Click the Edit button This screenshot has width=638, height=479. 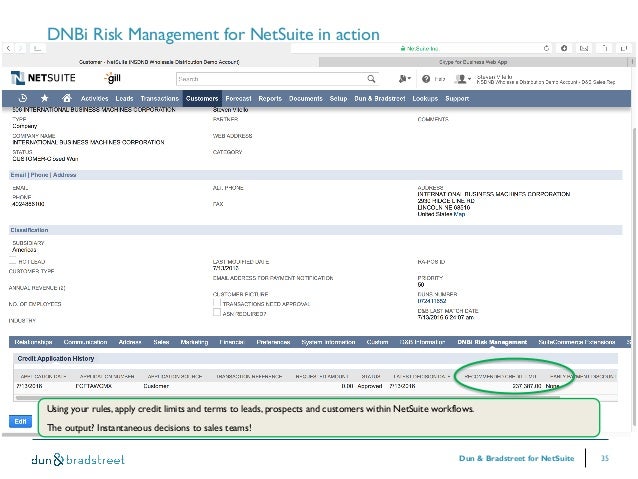(20, 421)
